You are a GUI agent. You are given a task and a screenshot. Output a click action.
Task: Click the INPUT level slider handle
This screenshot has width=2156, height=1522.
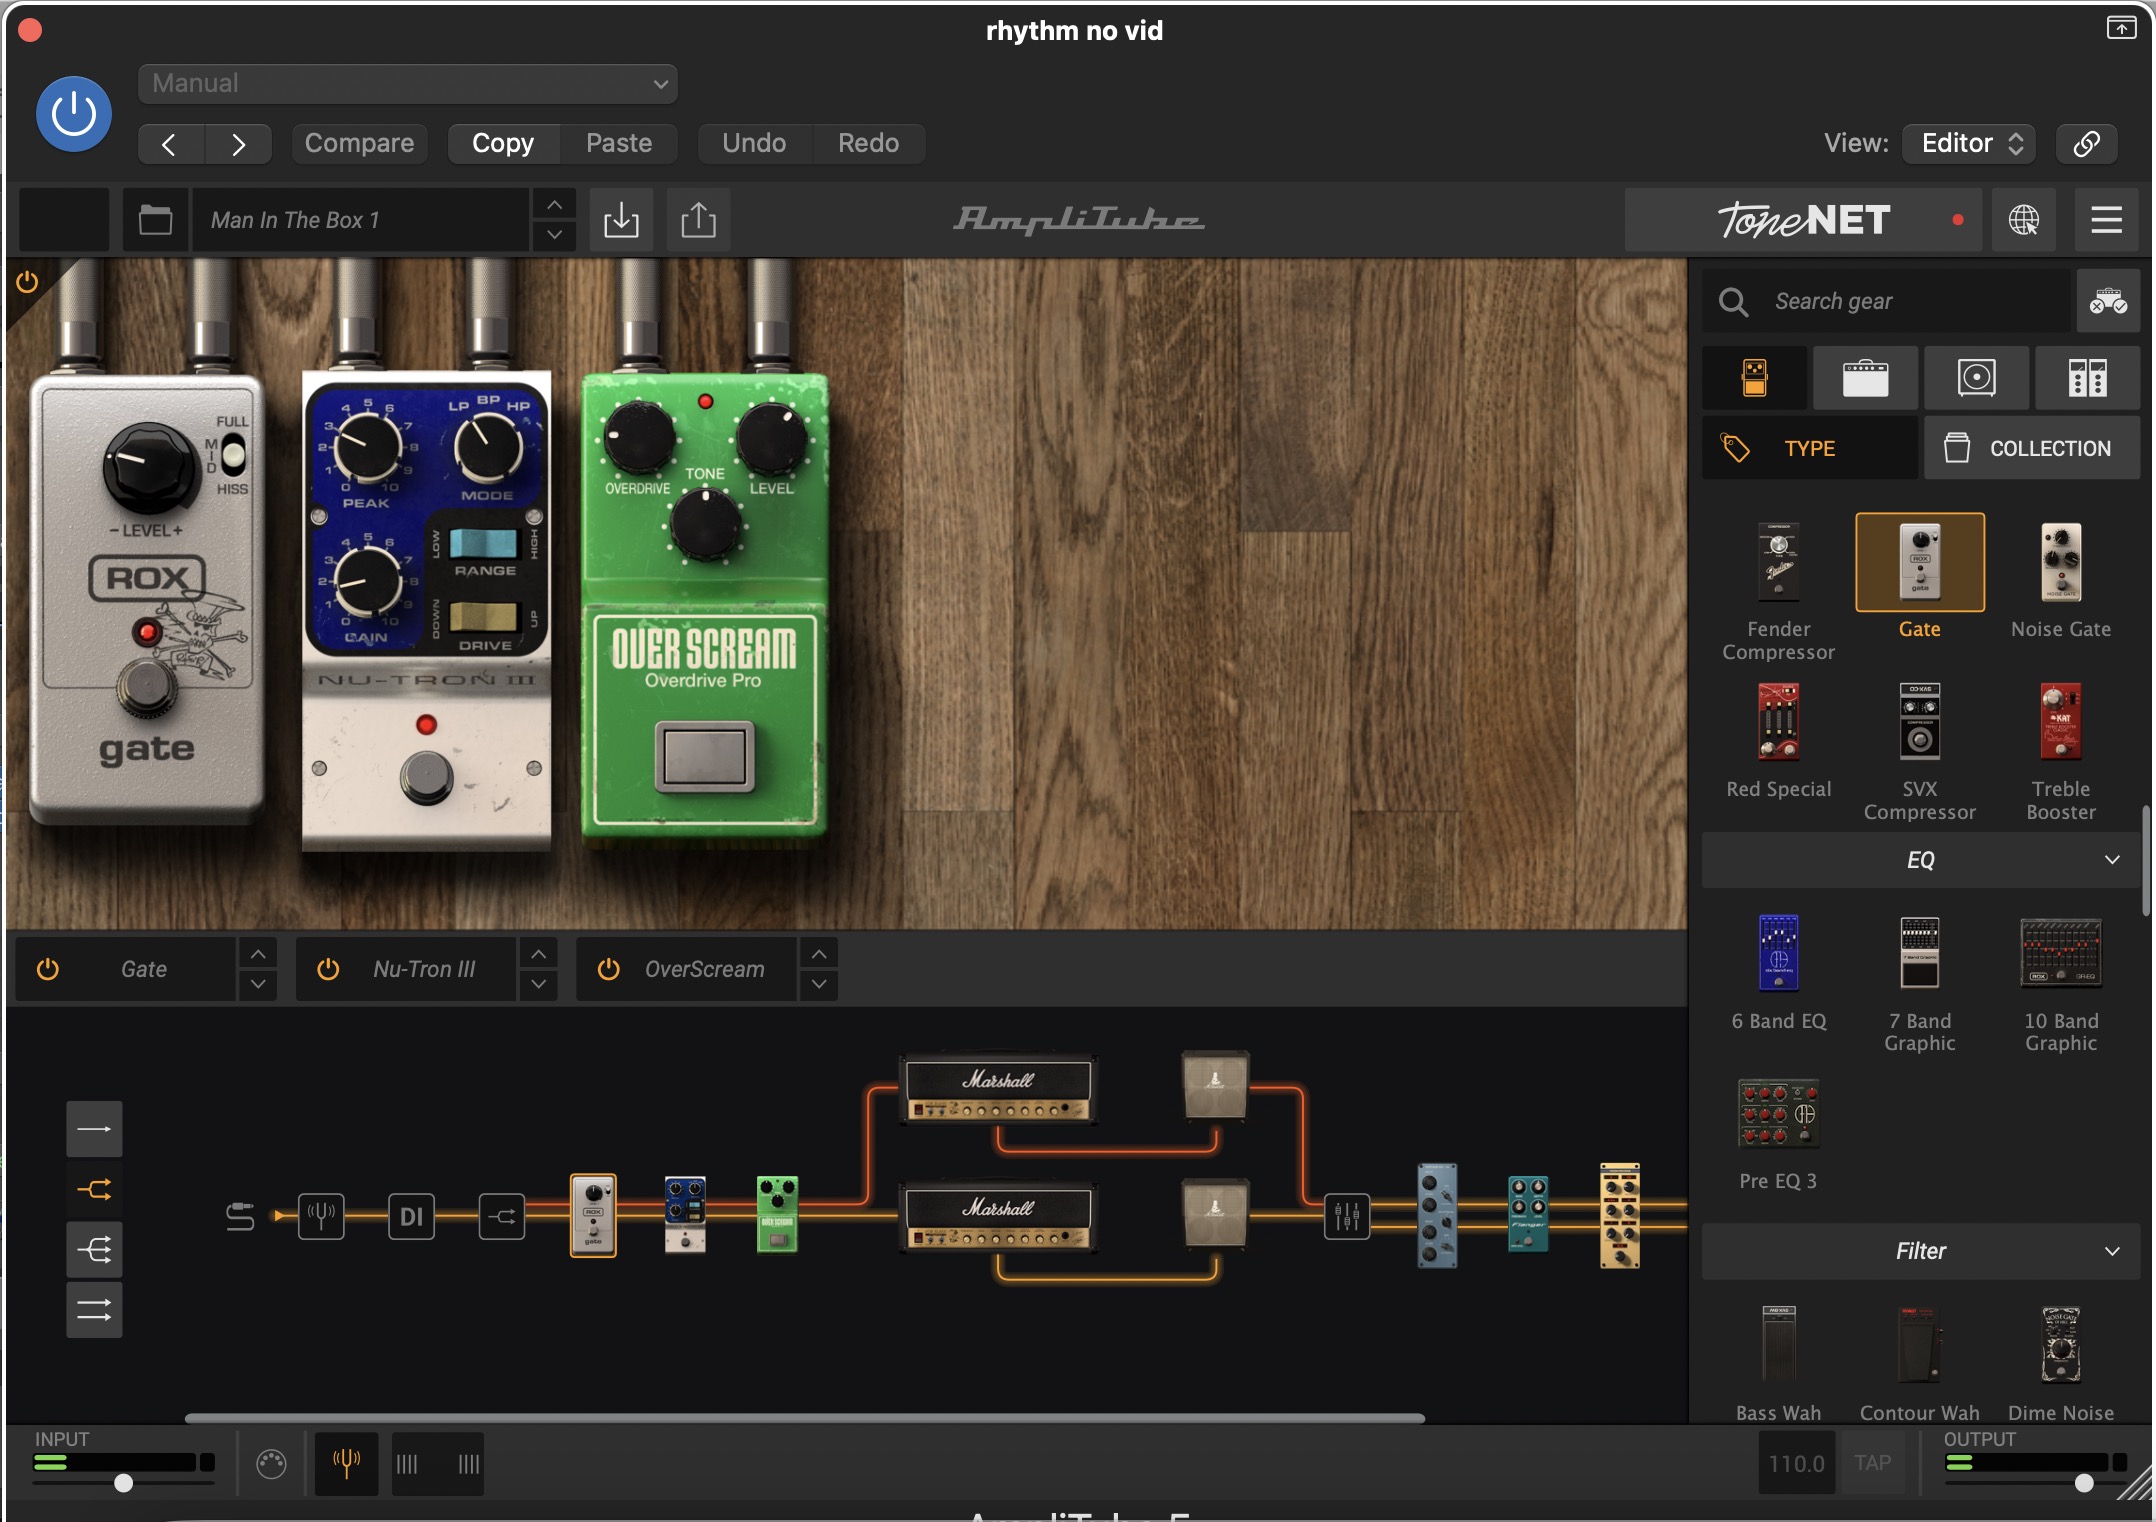pos(123,1483)
